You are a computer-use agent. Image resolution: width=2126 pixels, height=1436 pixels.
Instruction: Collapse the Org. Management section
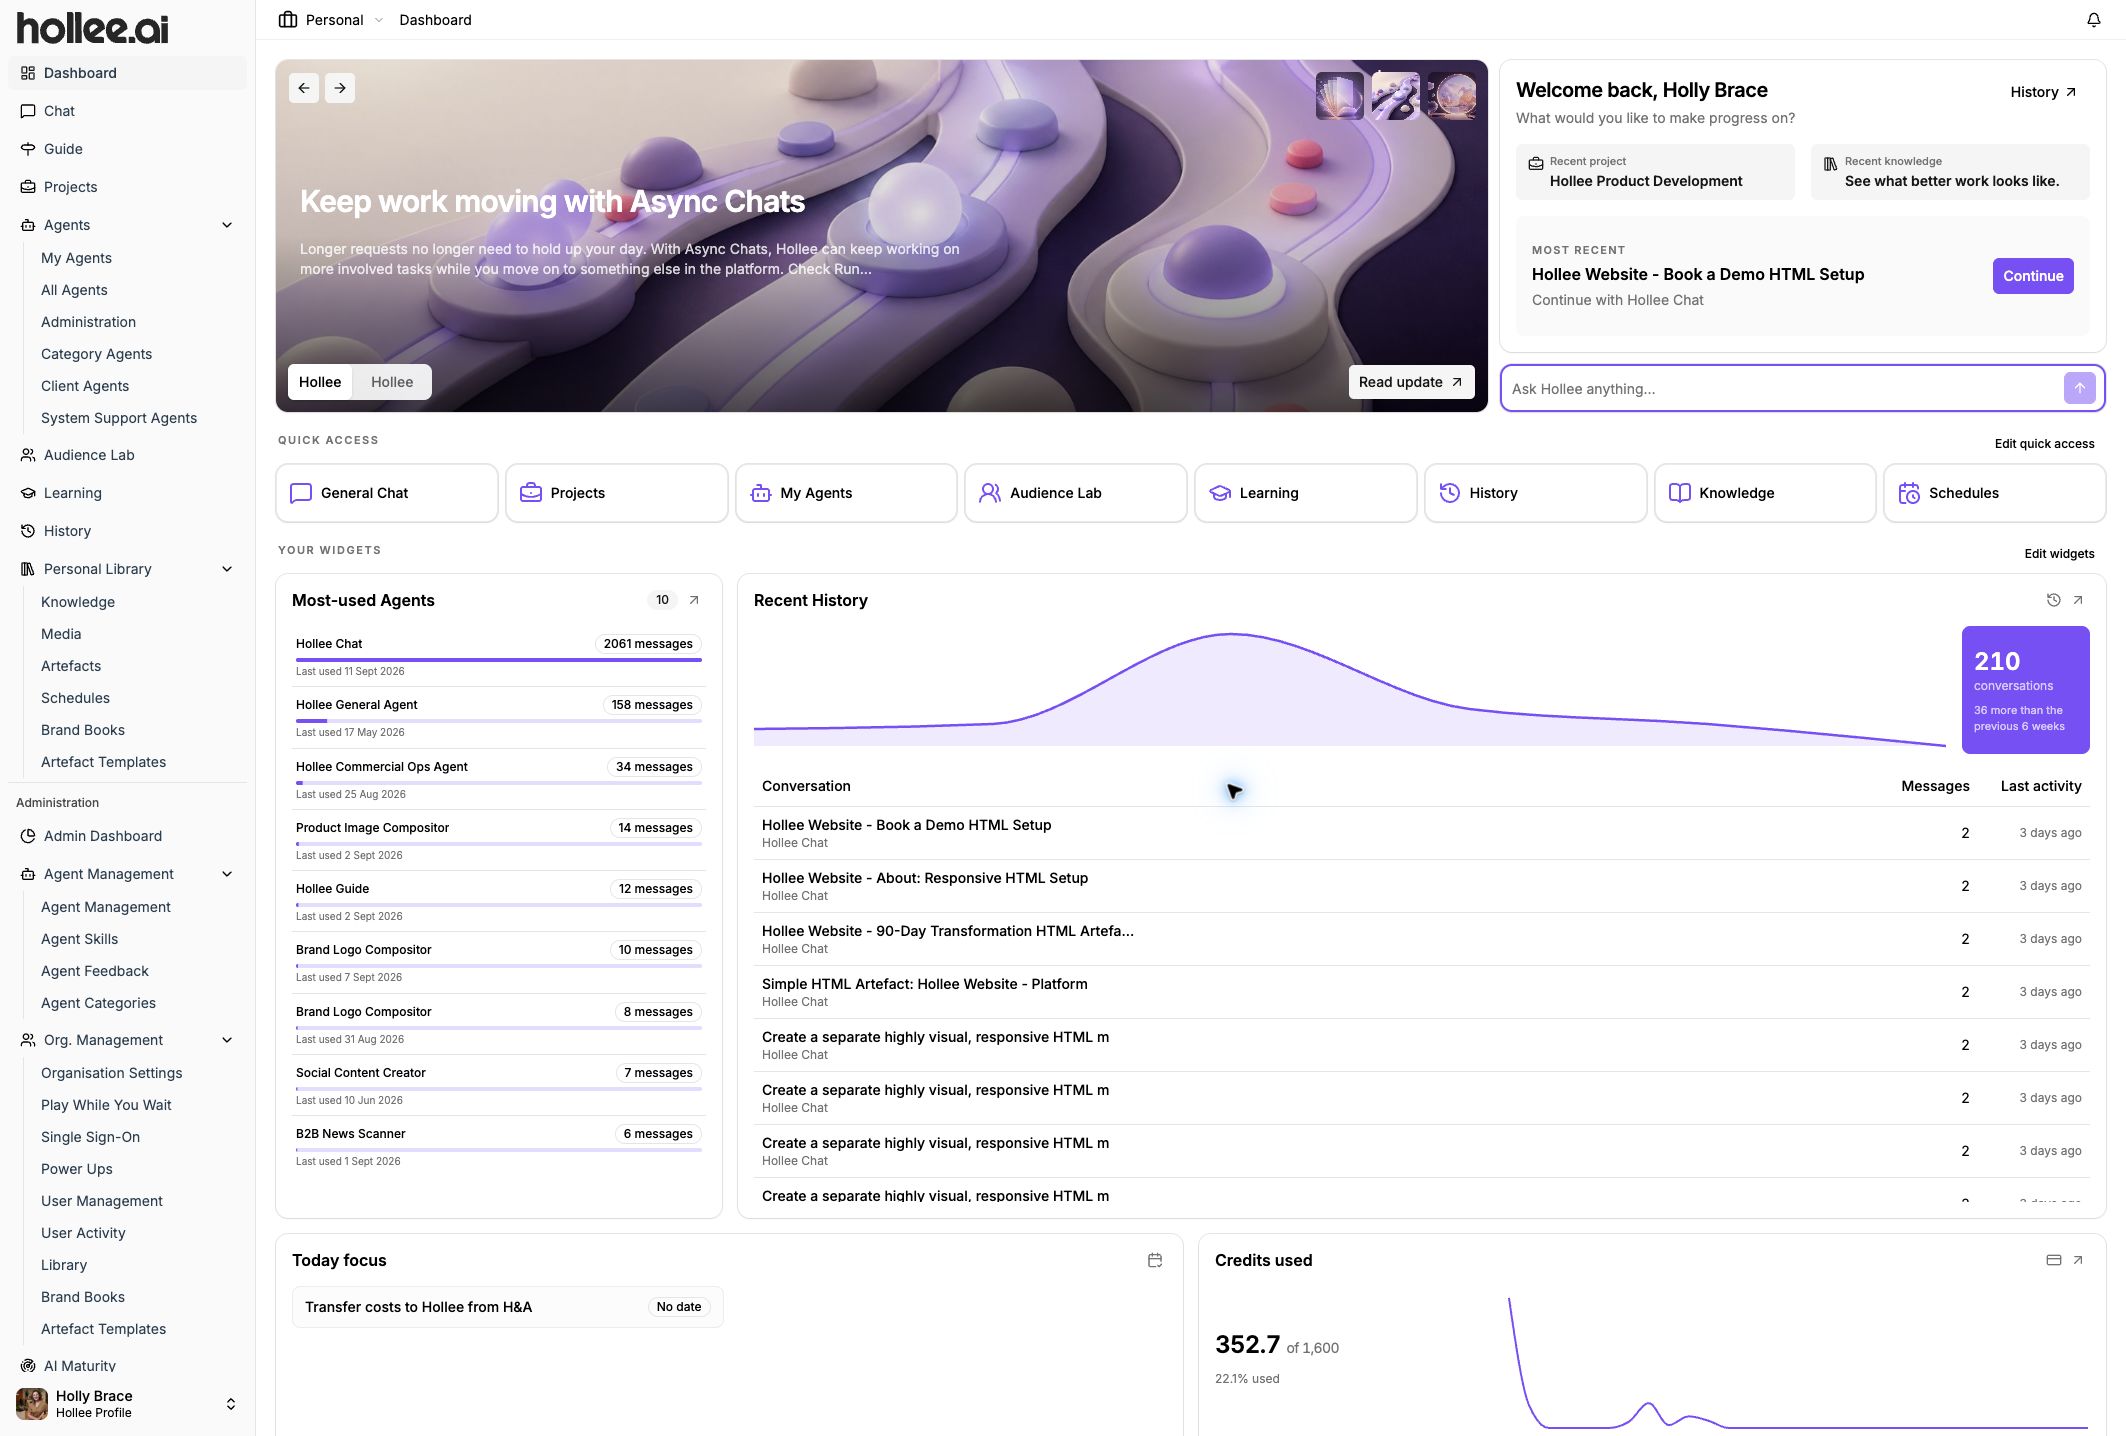click(227, 1040)
